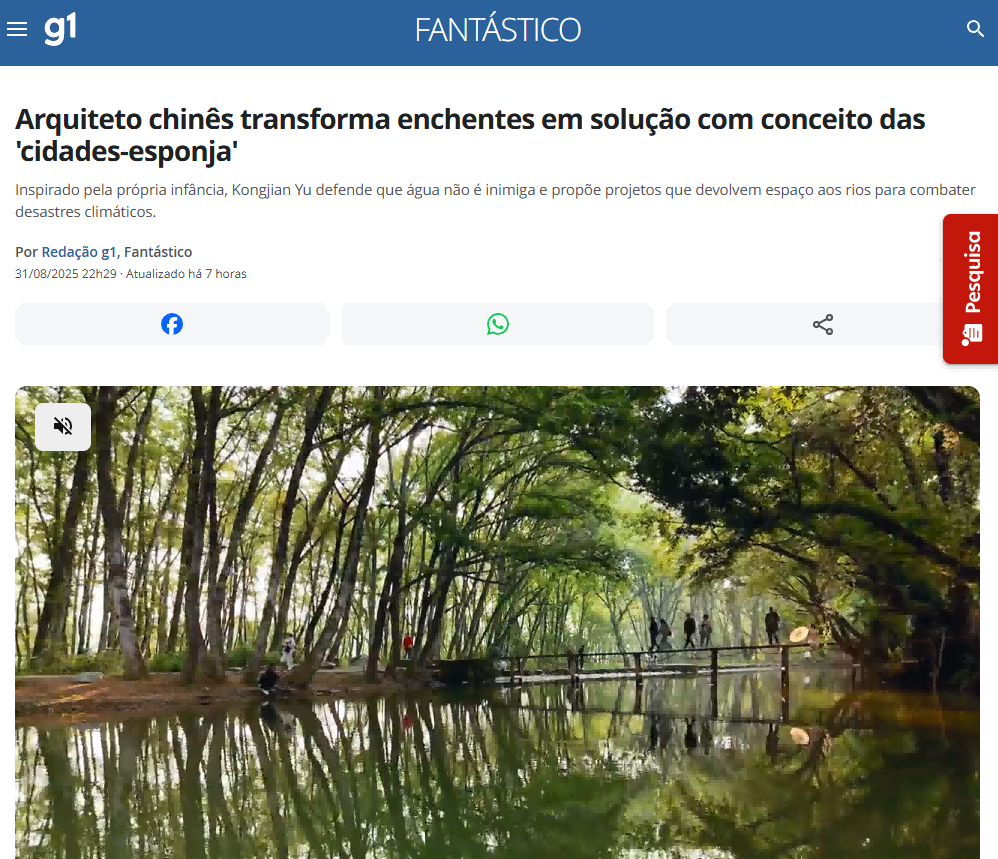Click the publication date 31/08/2025 22h29
998x859 pixels.
tap(66, 274)
